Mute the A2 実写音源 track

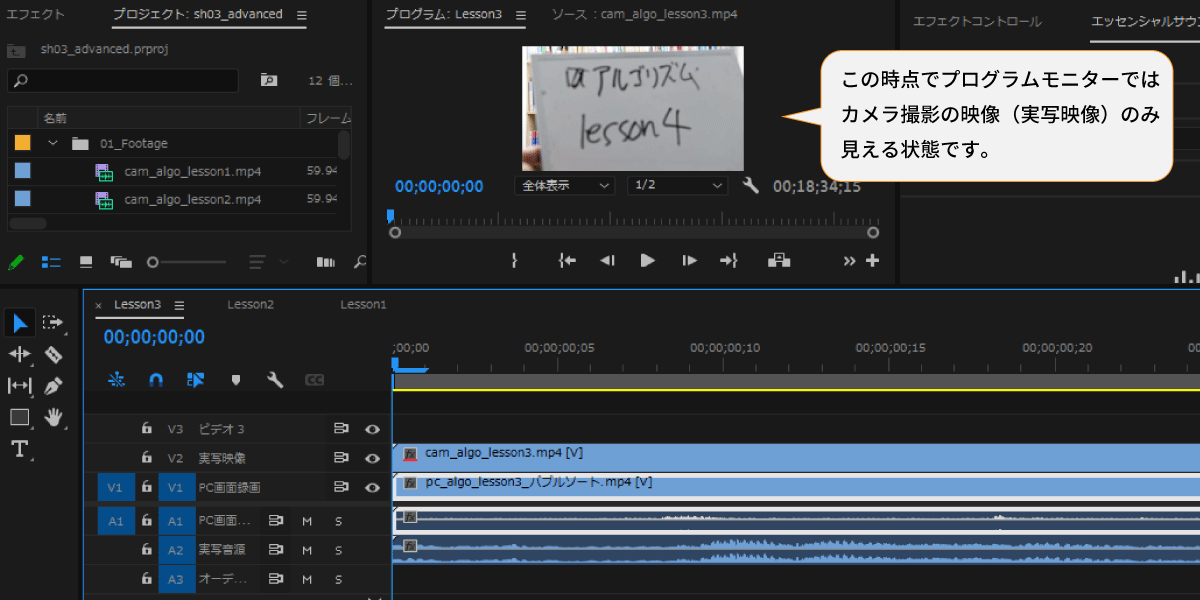(307, 550)
